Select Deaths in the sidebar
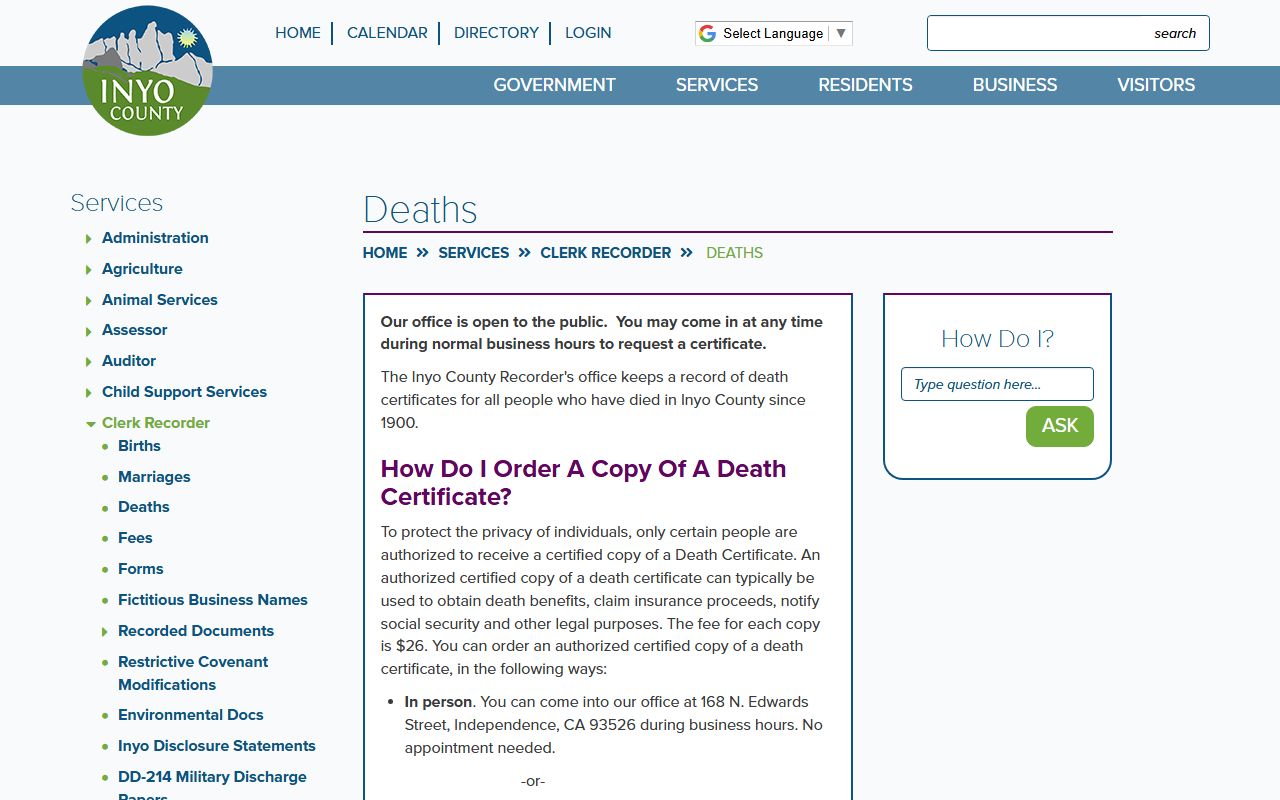This screenshot has height=800, width=1280. coord(144,507)
